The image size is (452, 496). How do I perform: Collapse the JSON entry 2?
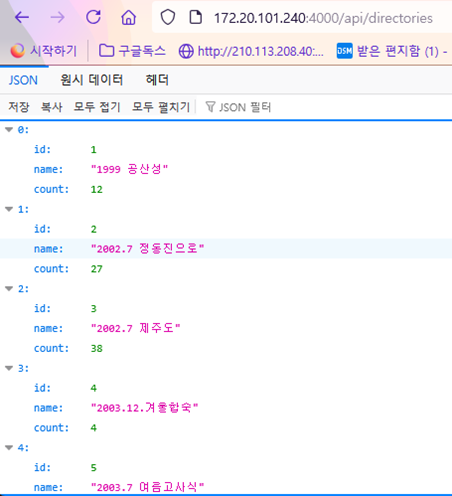click(x=9, y=289)
